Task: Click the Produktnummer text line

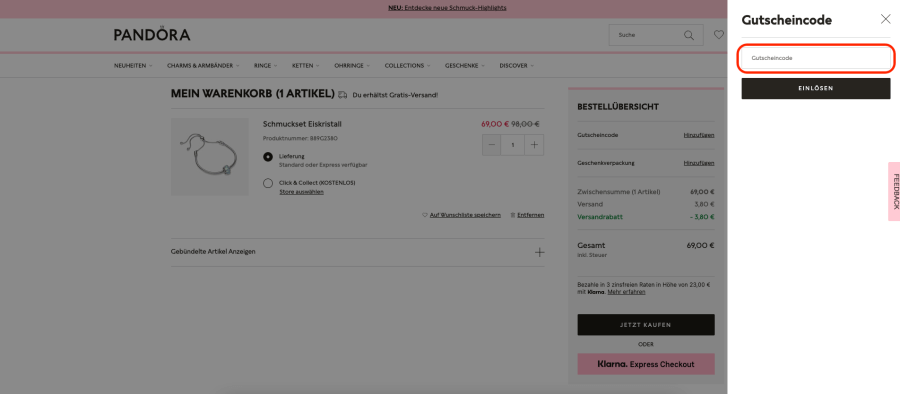Action: (x=300, y=138)
